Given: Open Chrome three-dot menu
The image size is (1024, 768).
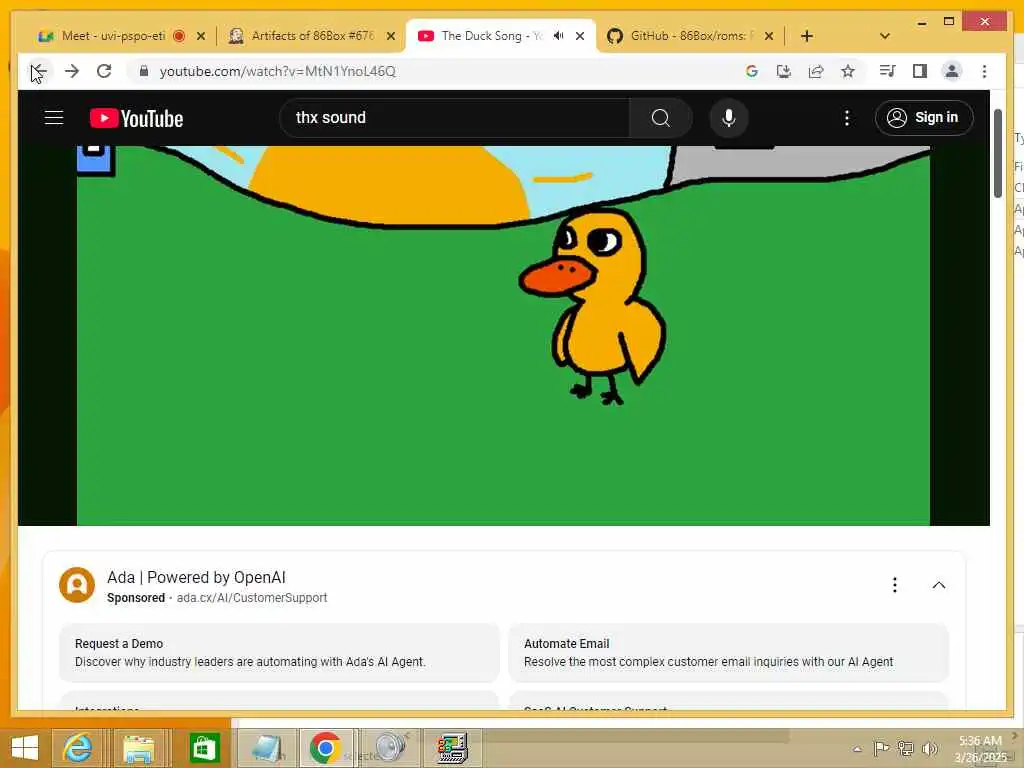Looking at the screenshot, I should [x=984, y=71].
